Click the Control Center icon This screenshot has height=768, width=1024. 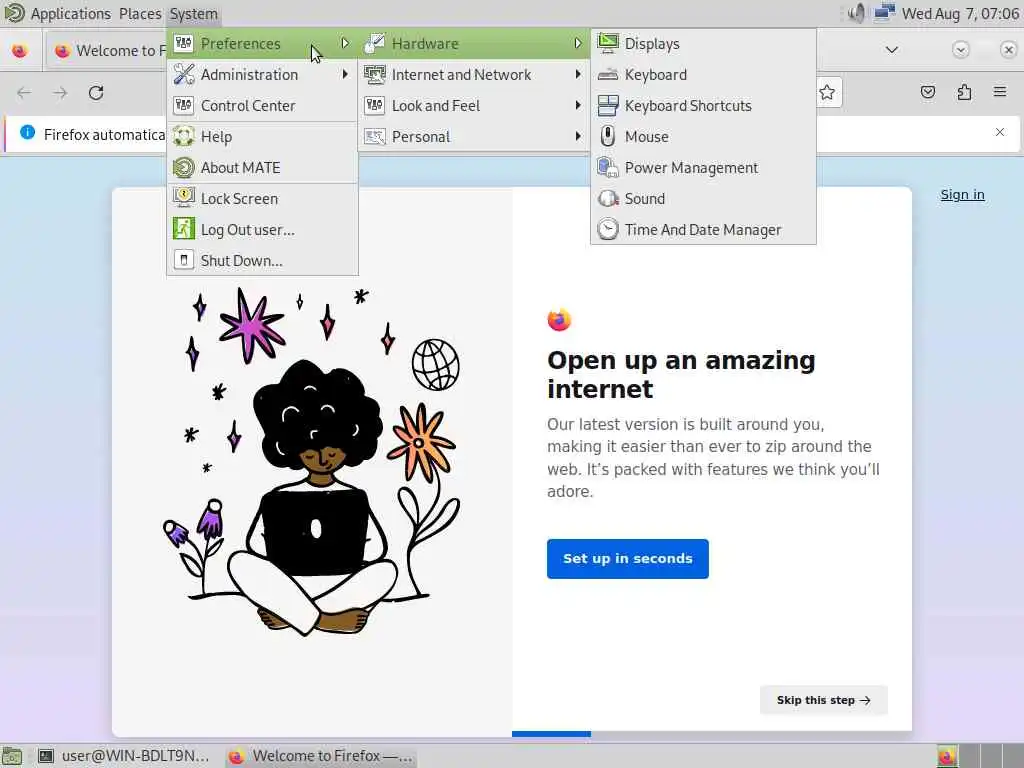click(184, 105)
